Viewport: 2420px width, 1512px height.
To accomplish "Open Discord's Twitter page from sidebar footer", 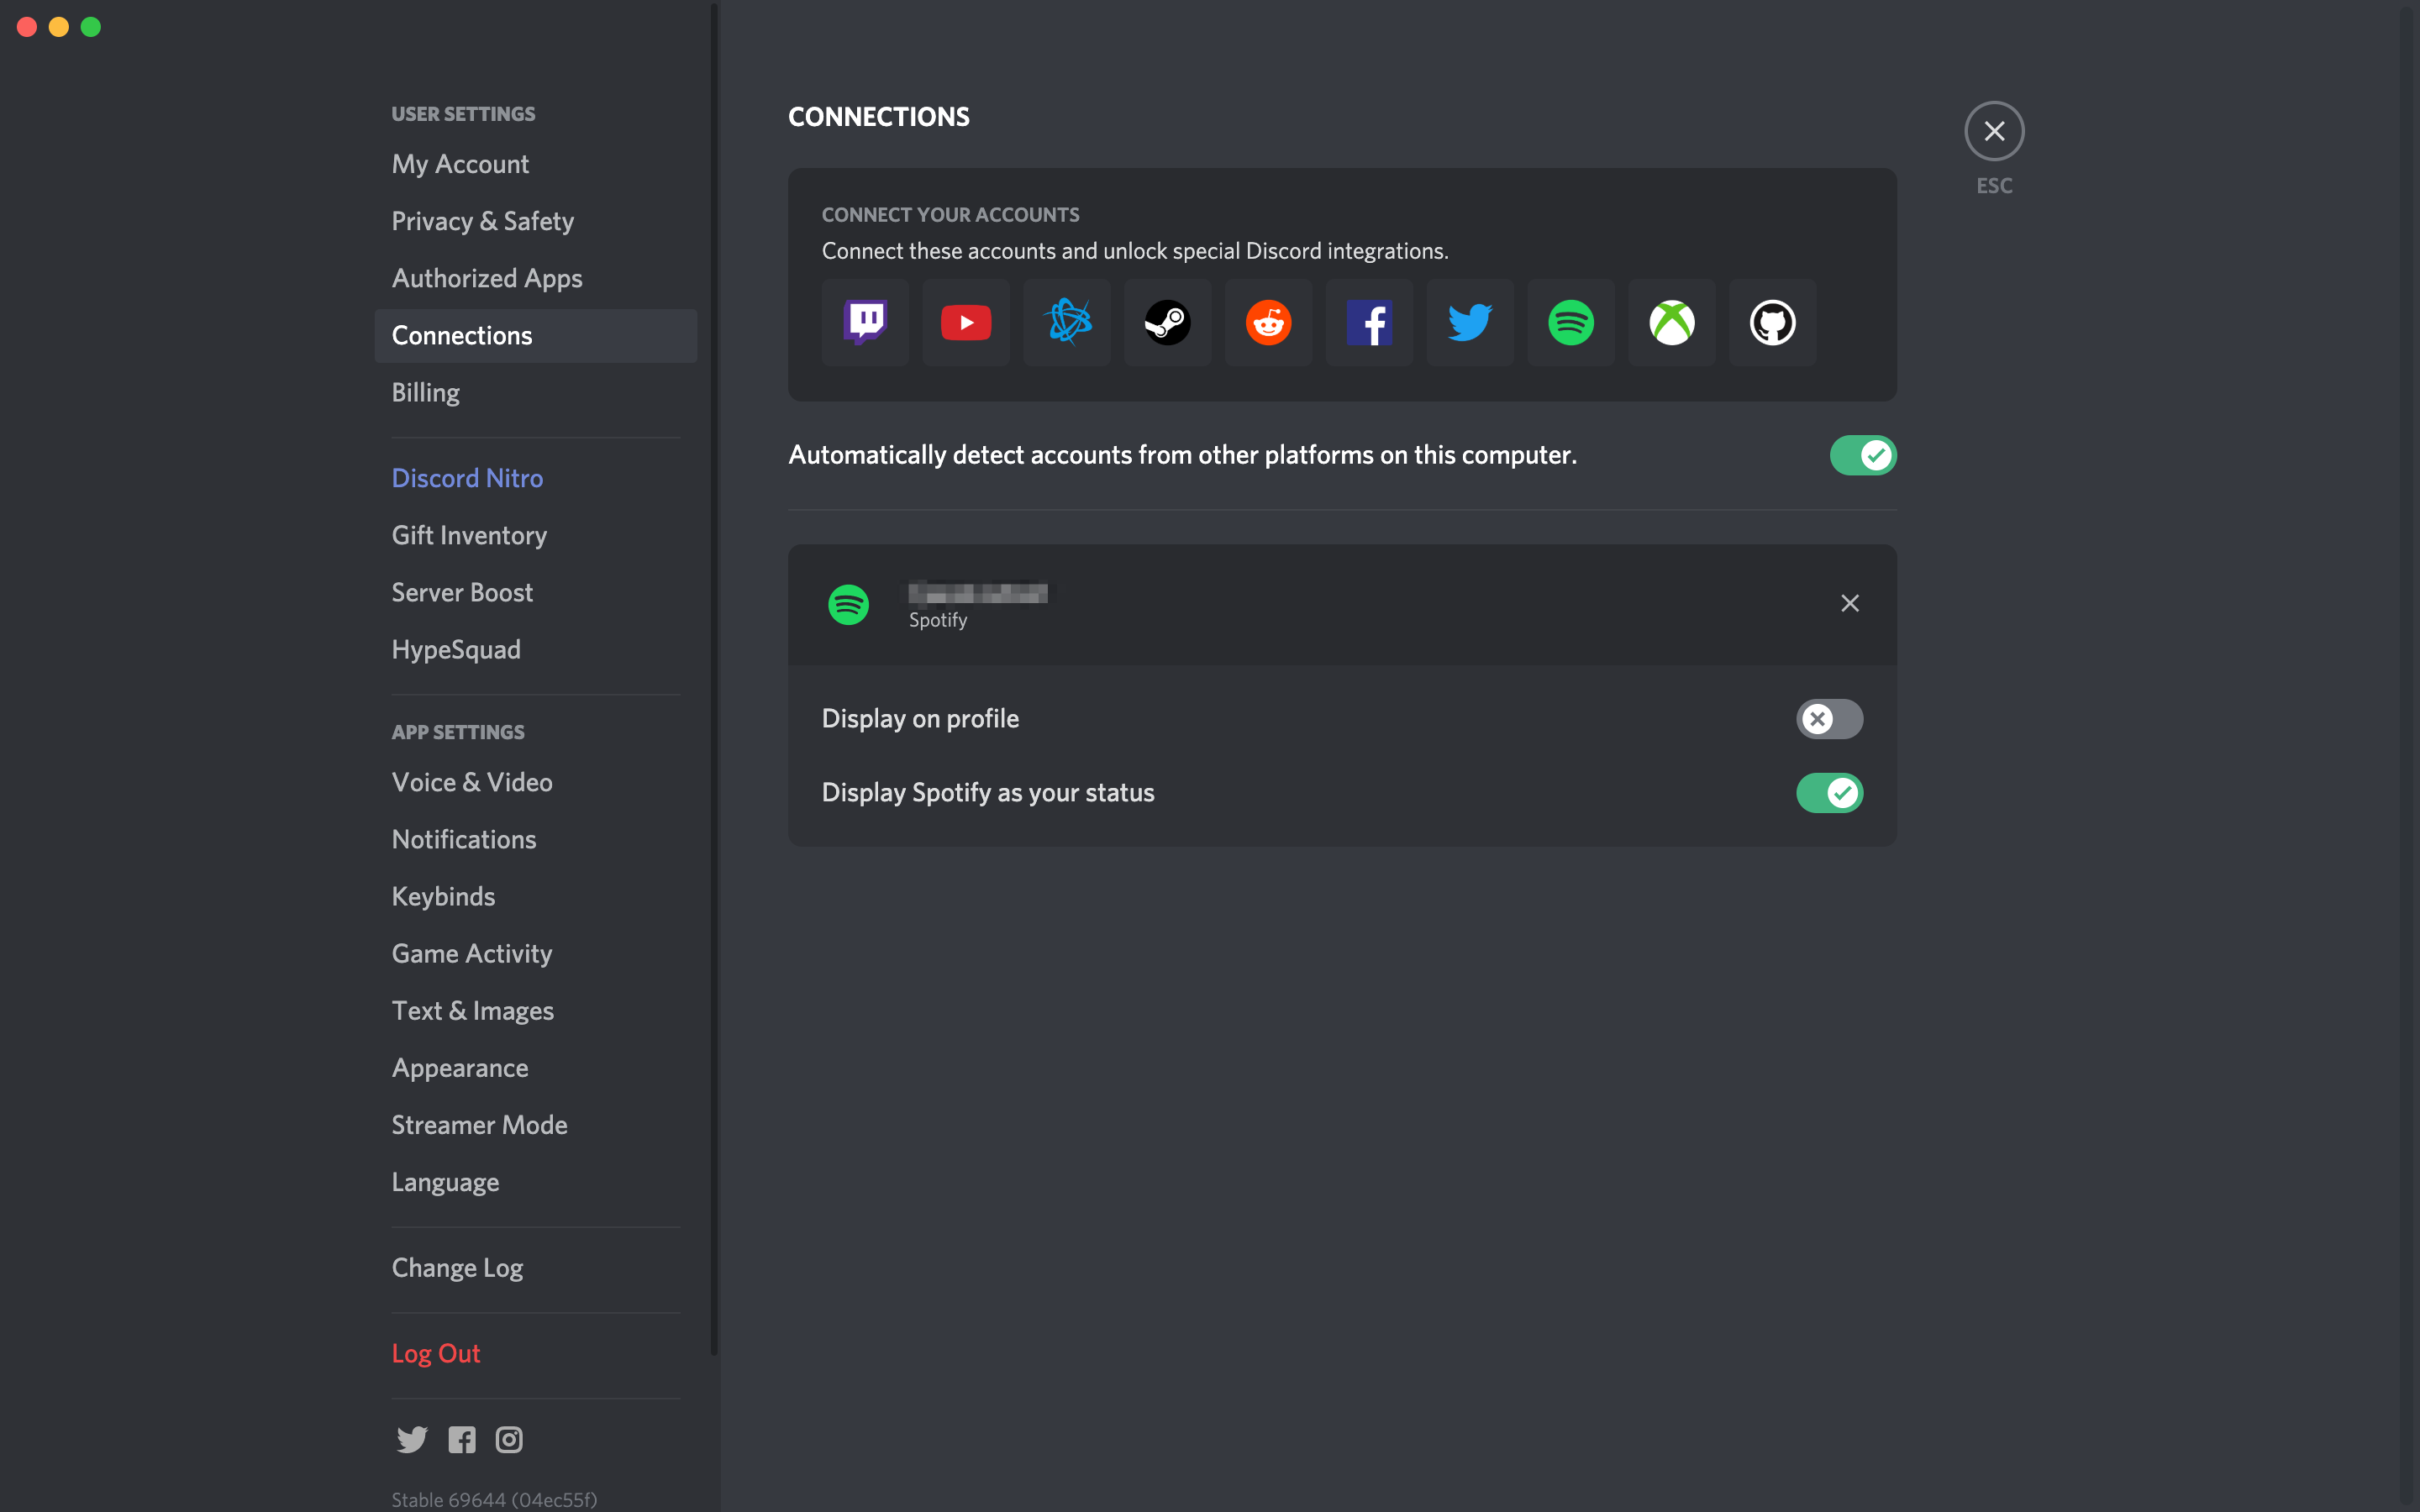I will point(412,1439).
